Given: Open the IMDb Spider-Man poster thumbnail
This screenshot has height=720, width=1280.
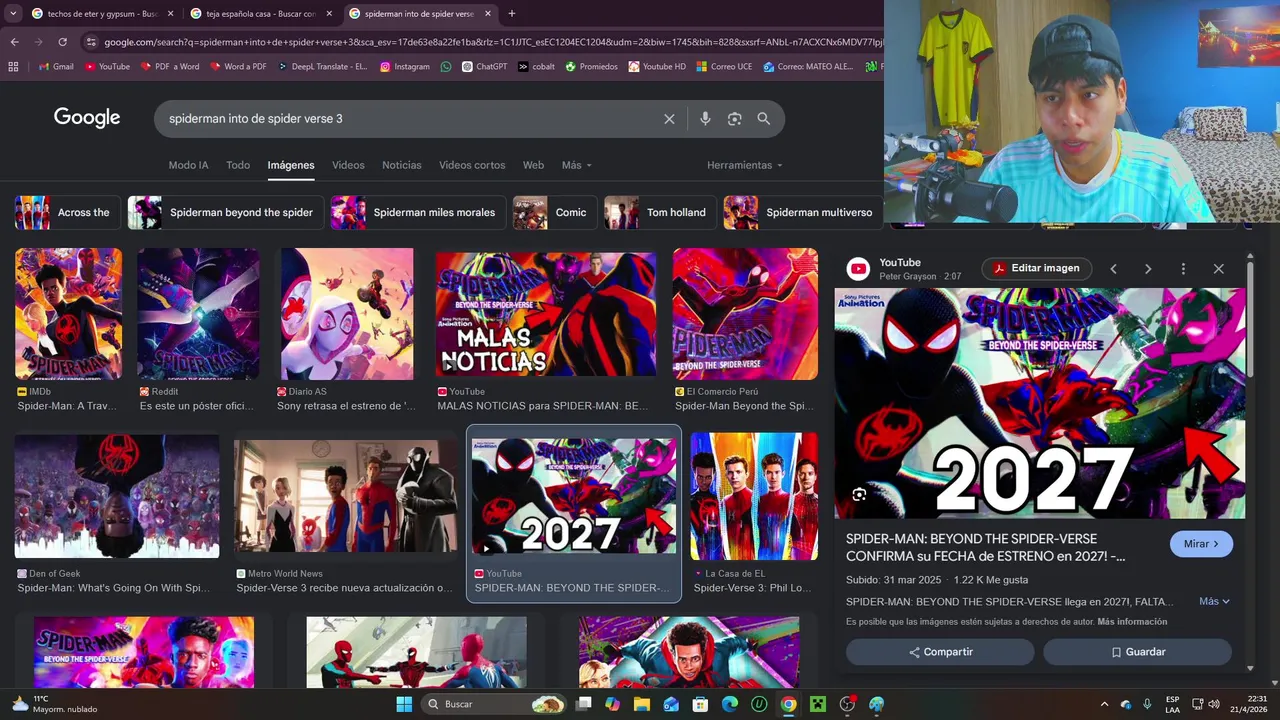Looking at the screenshot, I should (x=68, y=314).
